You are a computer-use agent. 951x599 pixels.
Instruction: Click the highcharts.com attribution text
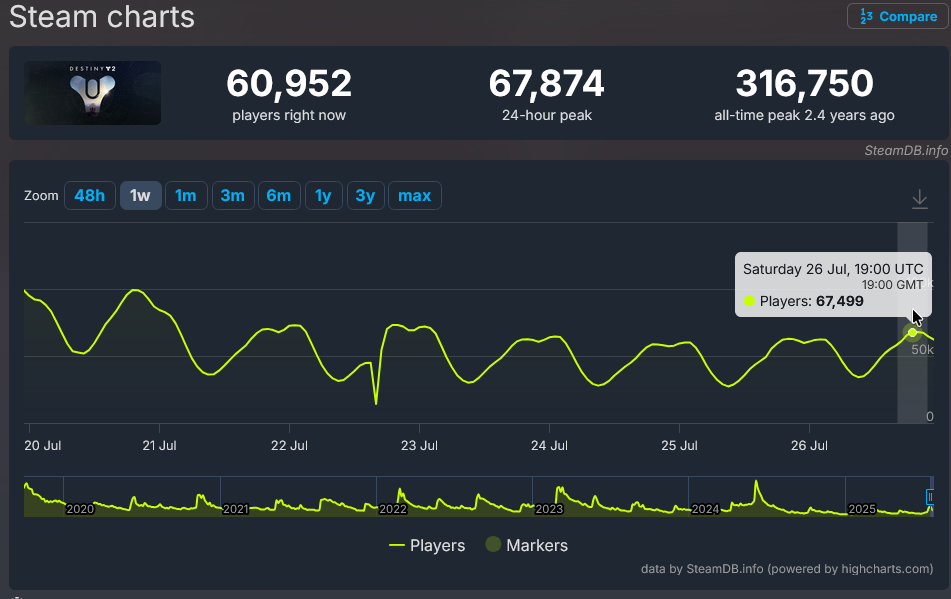[787, 569]
